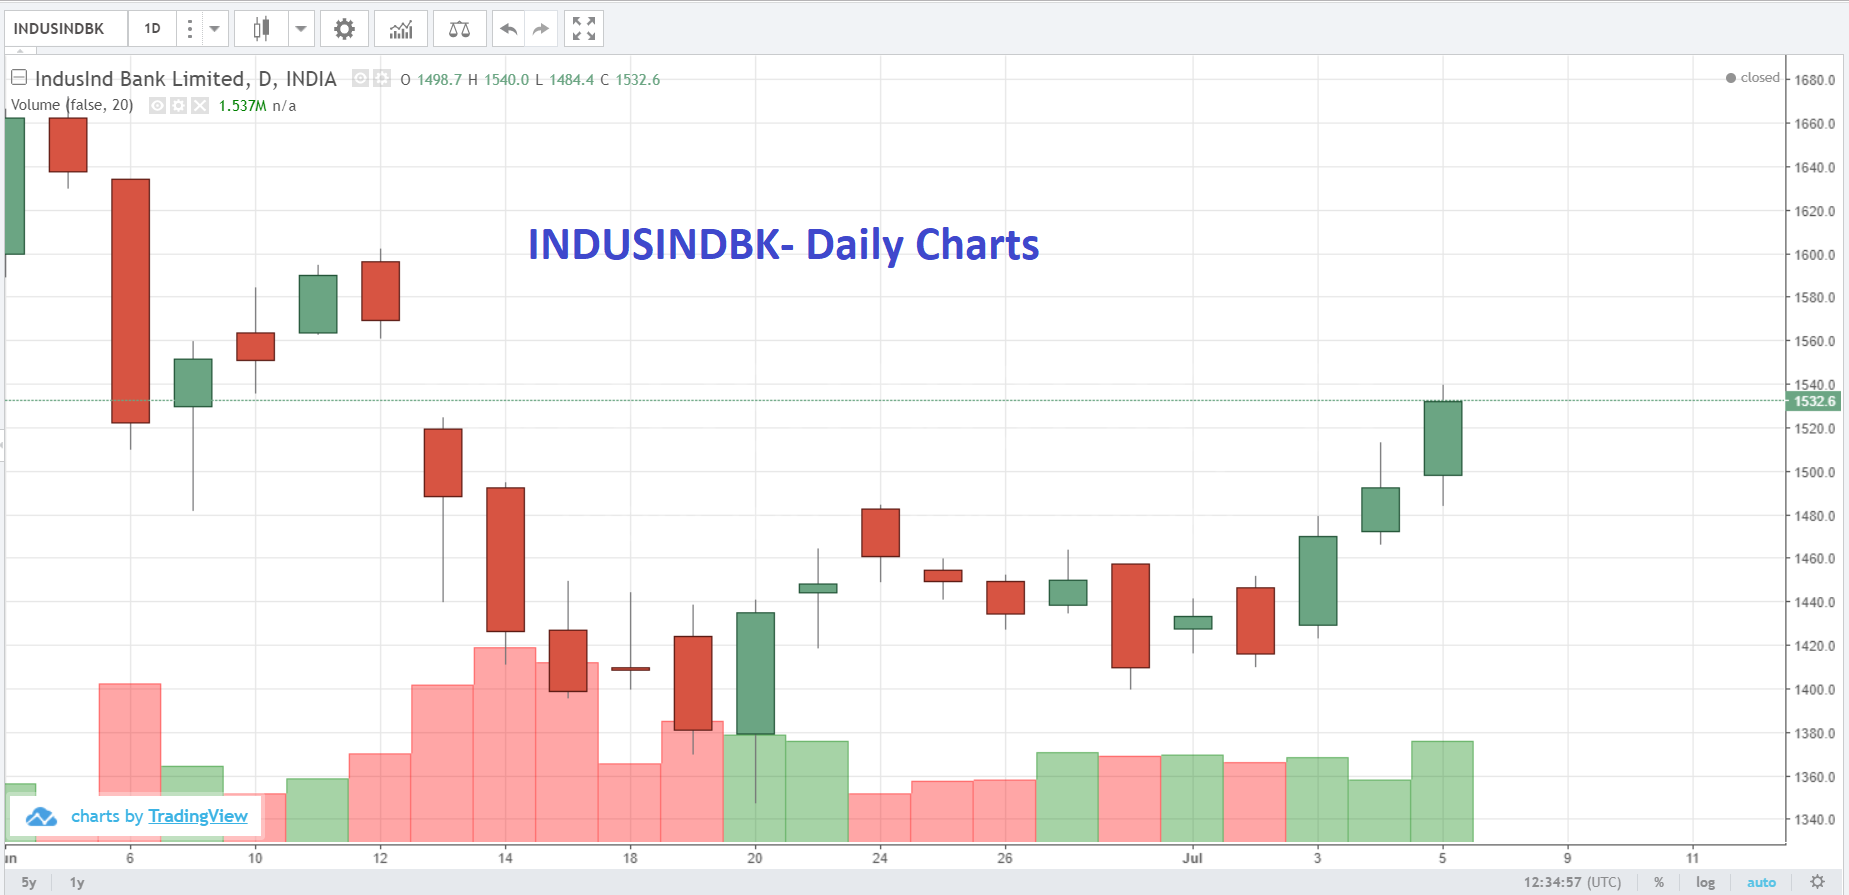This screenshot has height=895, width=1849.
Task: Toggle percentage scale with % button
Action: [x=1659, y=882]
